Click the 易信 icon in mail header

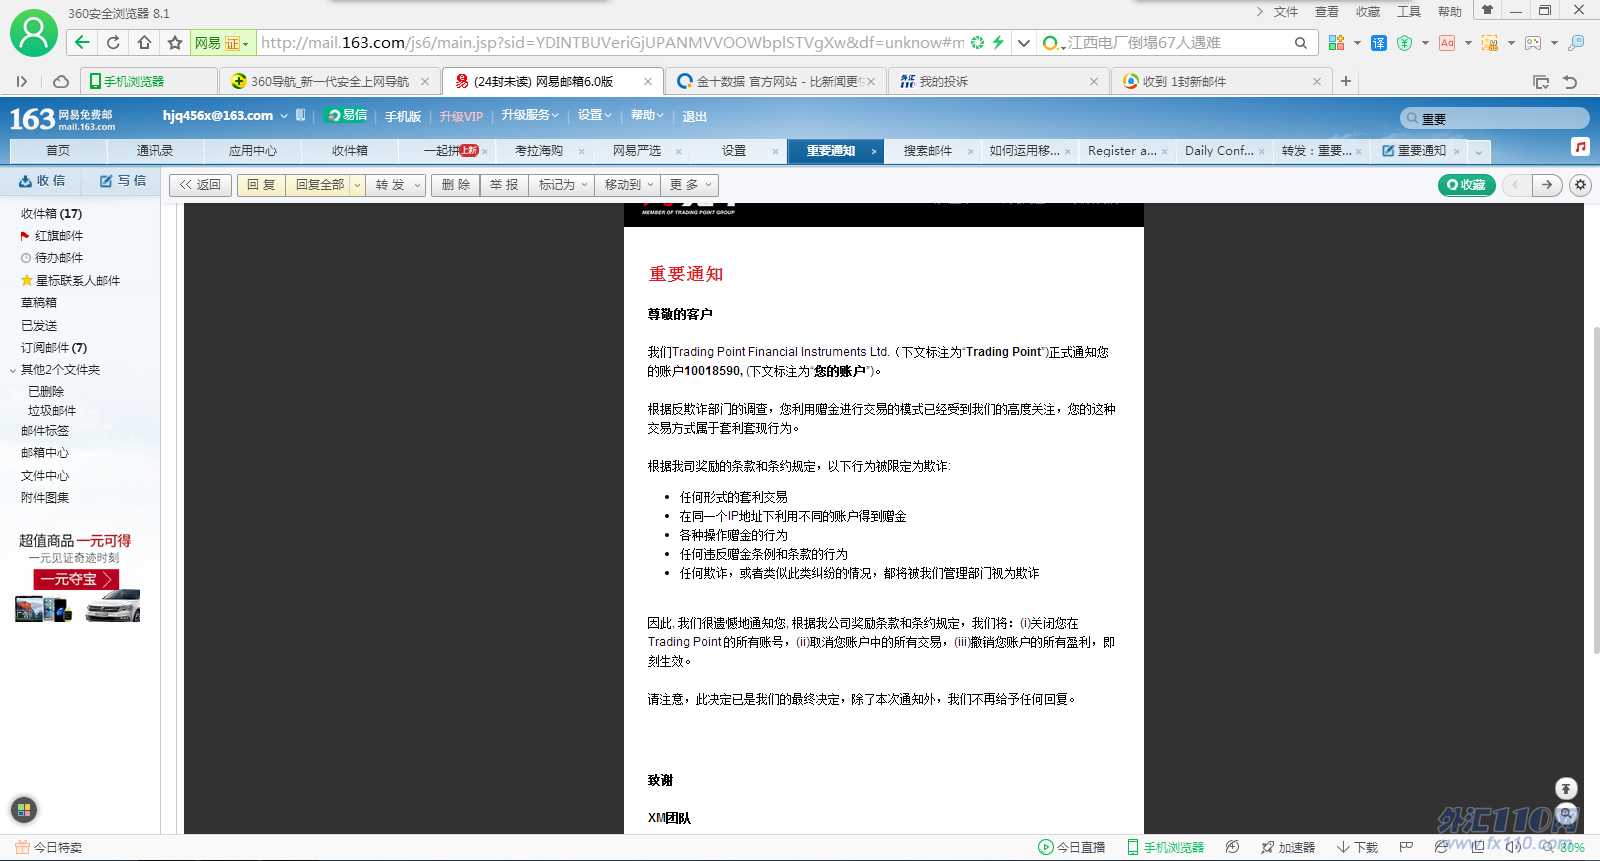(346, 115)
